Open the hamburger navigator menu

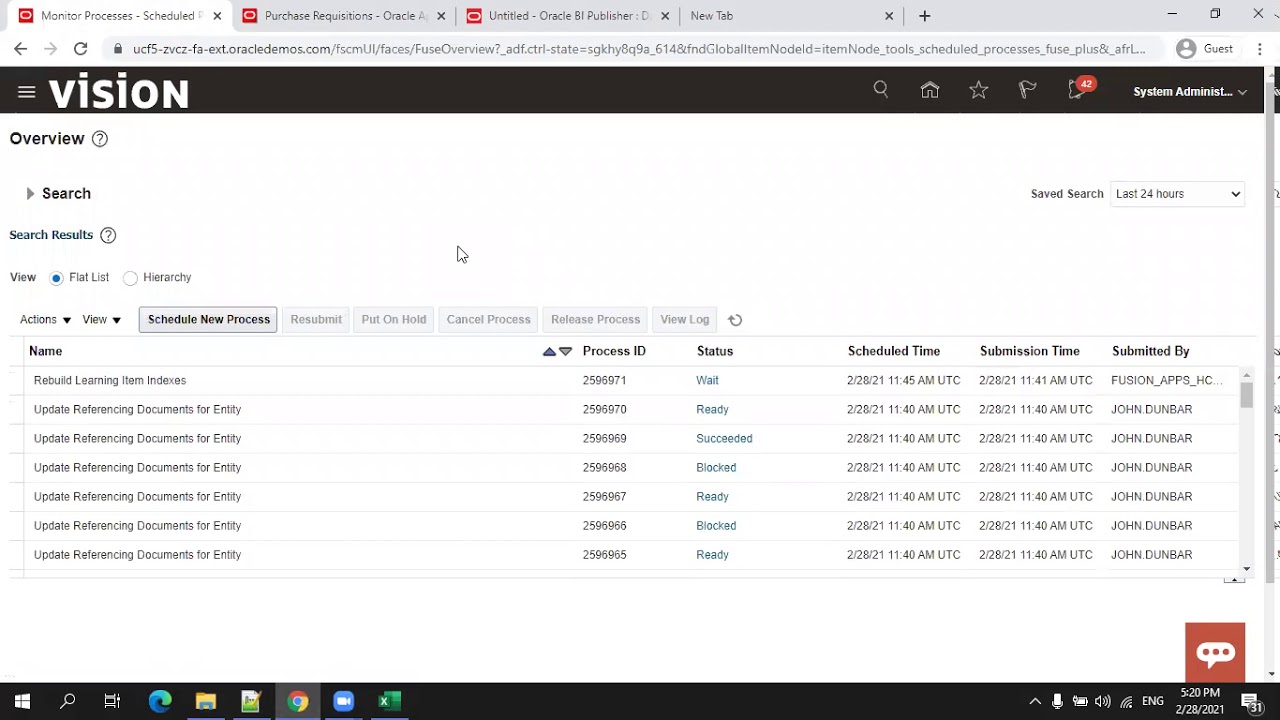pos(27,92)
